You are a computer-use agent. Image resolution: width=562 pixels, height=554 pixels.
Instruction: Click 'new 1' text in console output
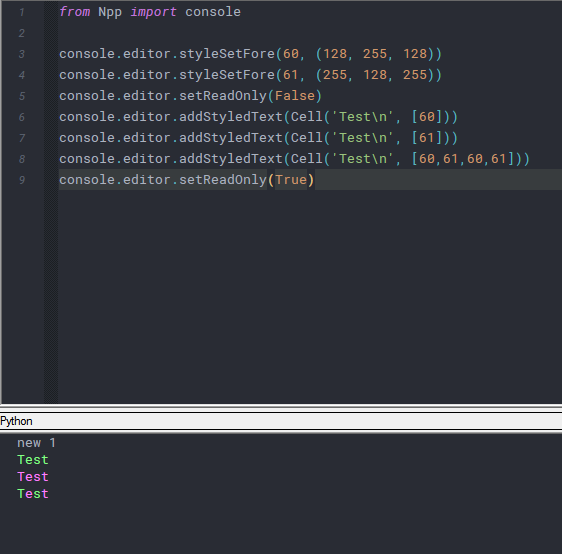36,443
